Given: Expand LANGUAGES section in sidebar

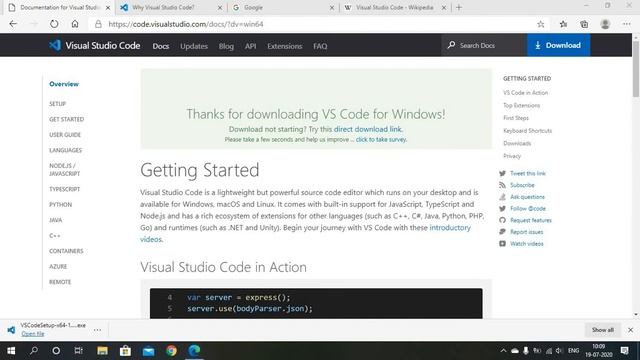Looking at the screenshot, I should tap(65, 150).
